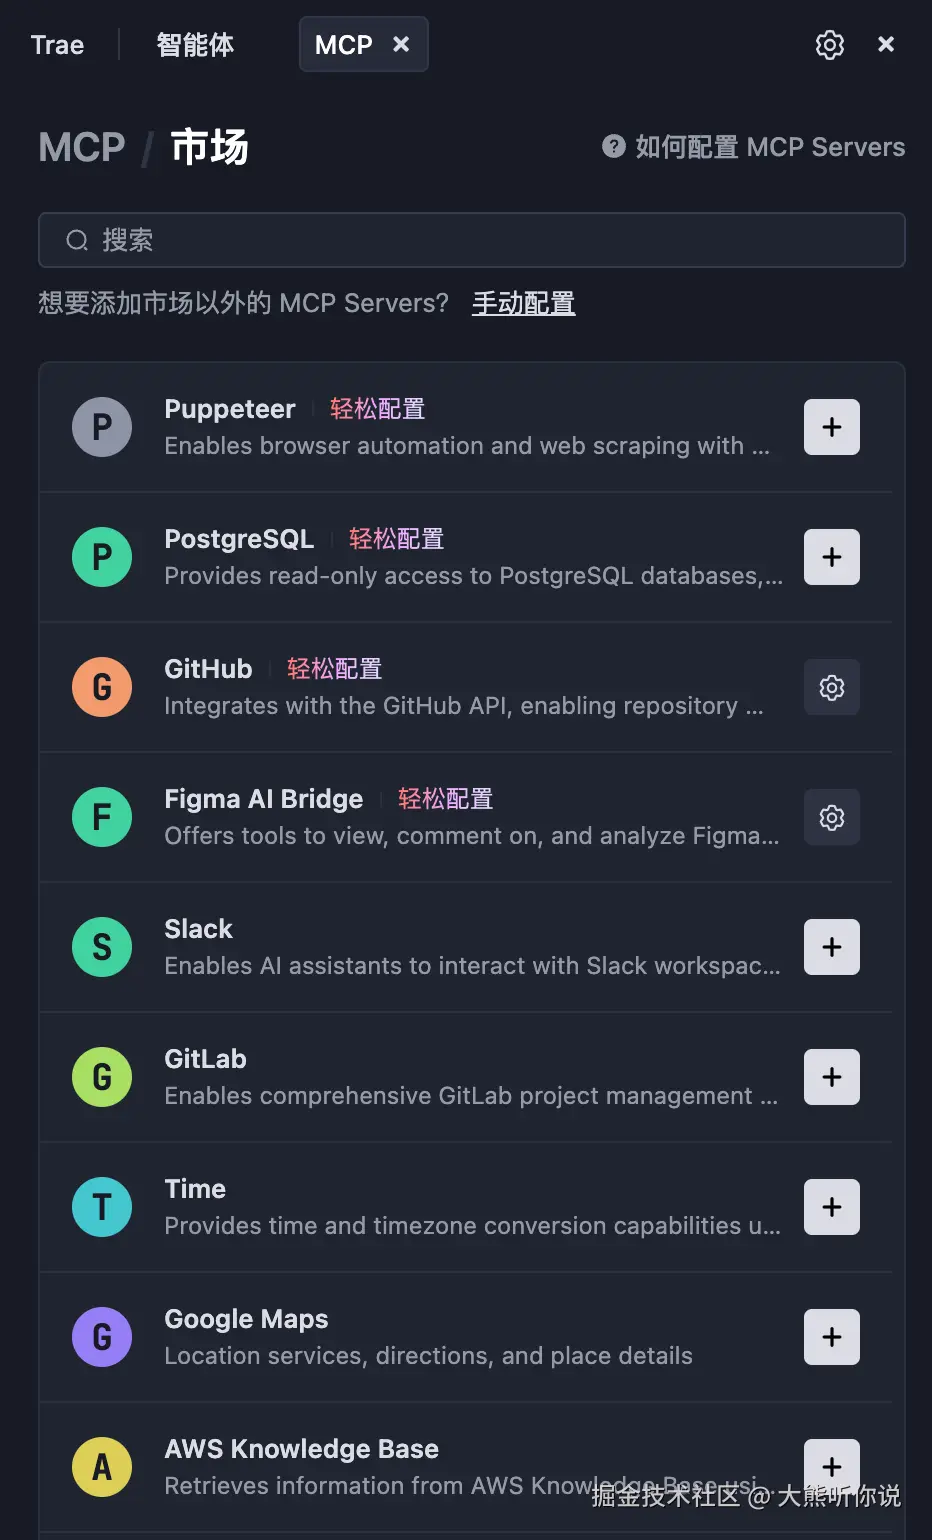Click the Figma AI Bridge icon
932x1540 pixels.
click(102, 817)
